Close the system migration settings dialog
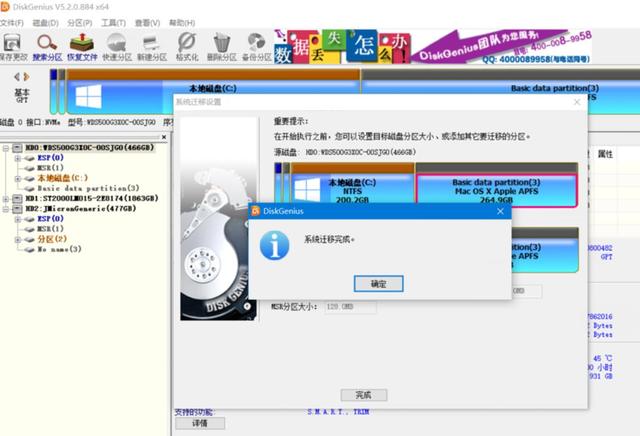640x436 pixels. [x=577, y=102]
